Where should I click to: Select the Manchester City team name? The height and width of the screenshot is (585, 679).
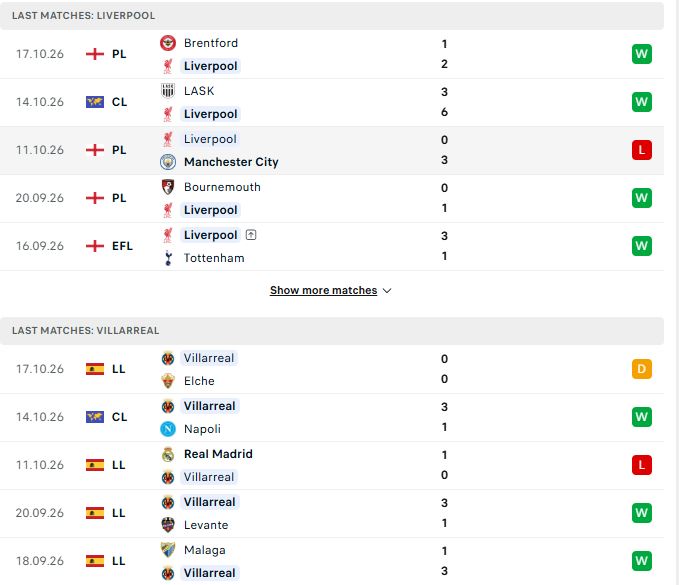click(231, 162)
